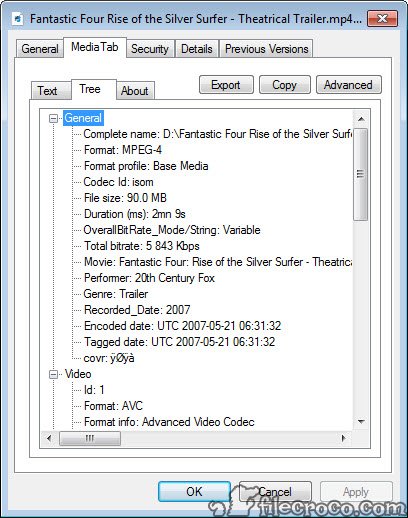Open the Security tab

tap(150, 49)
